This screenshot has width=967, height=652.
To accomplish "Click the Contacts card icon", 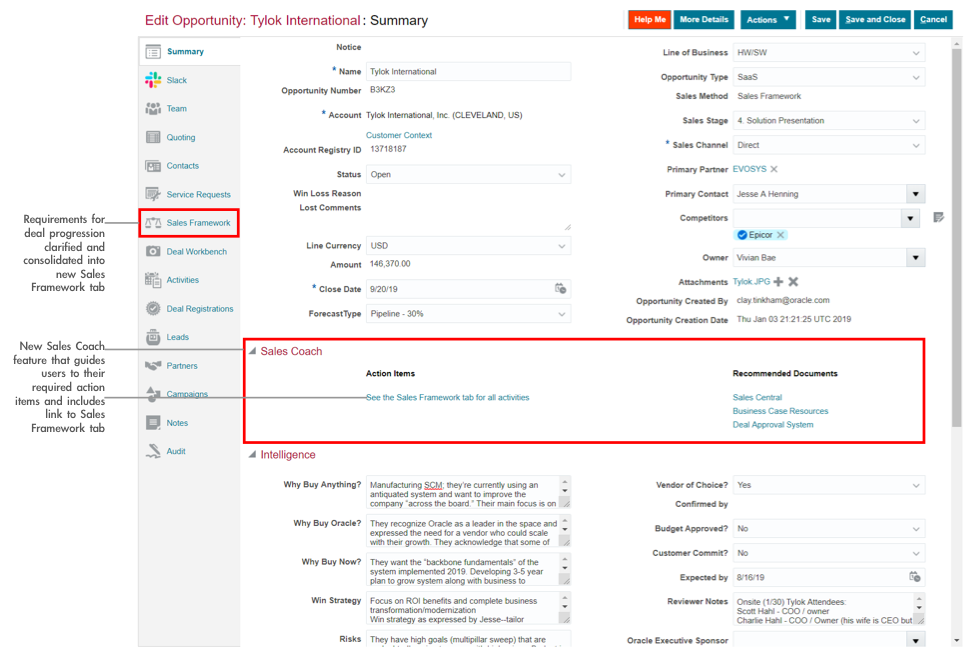I will point(153,165).
